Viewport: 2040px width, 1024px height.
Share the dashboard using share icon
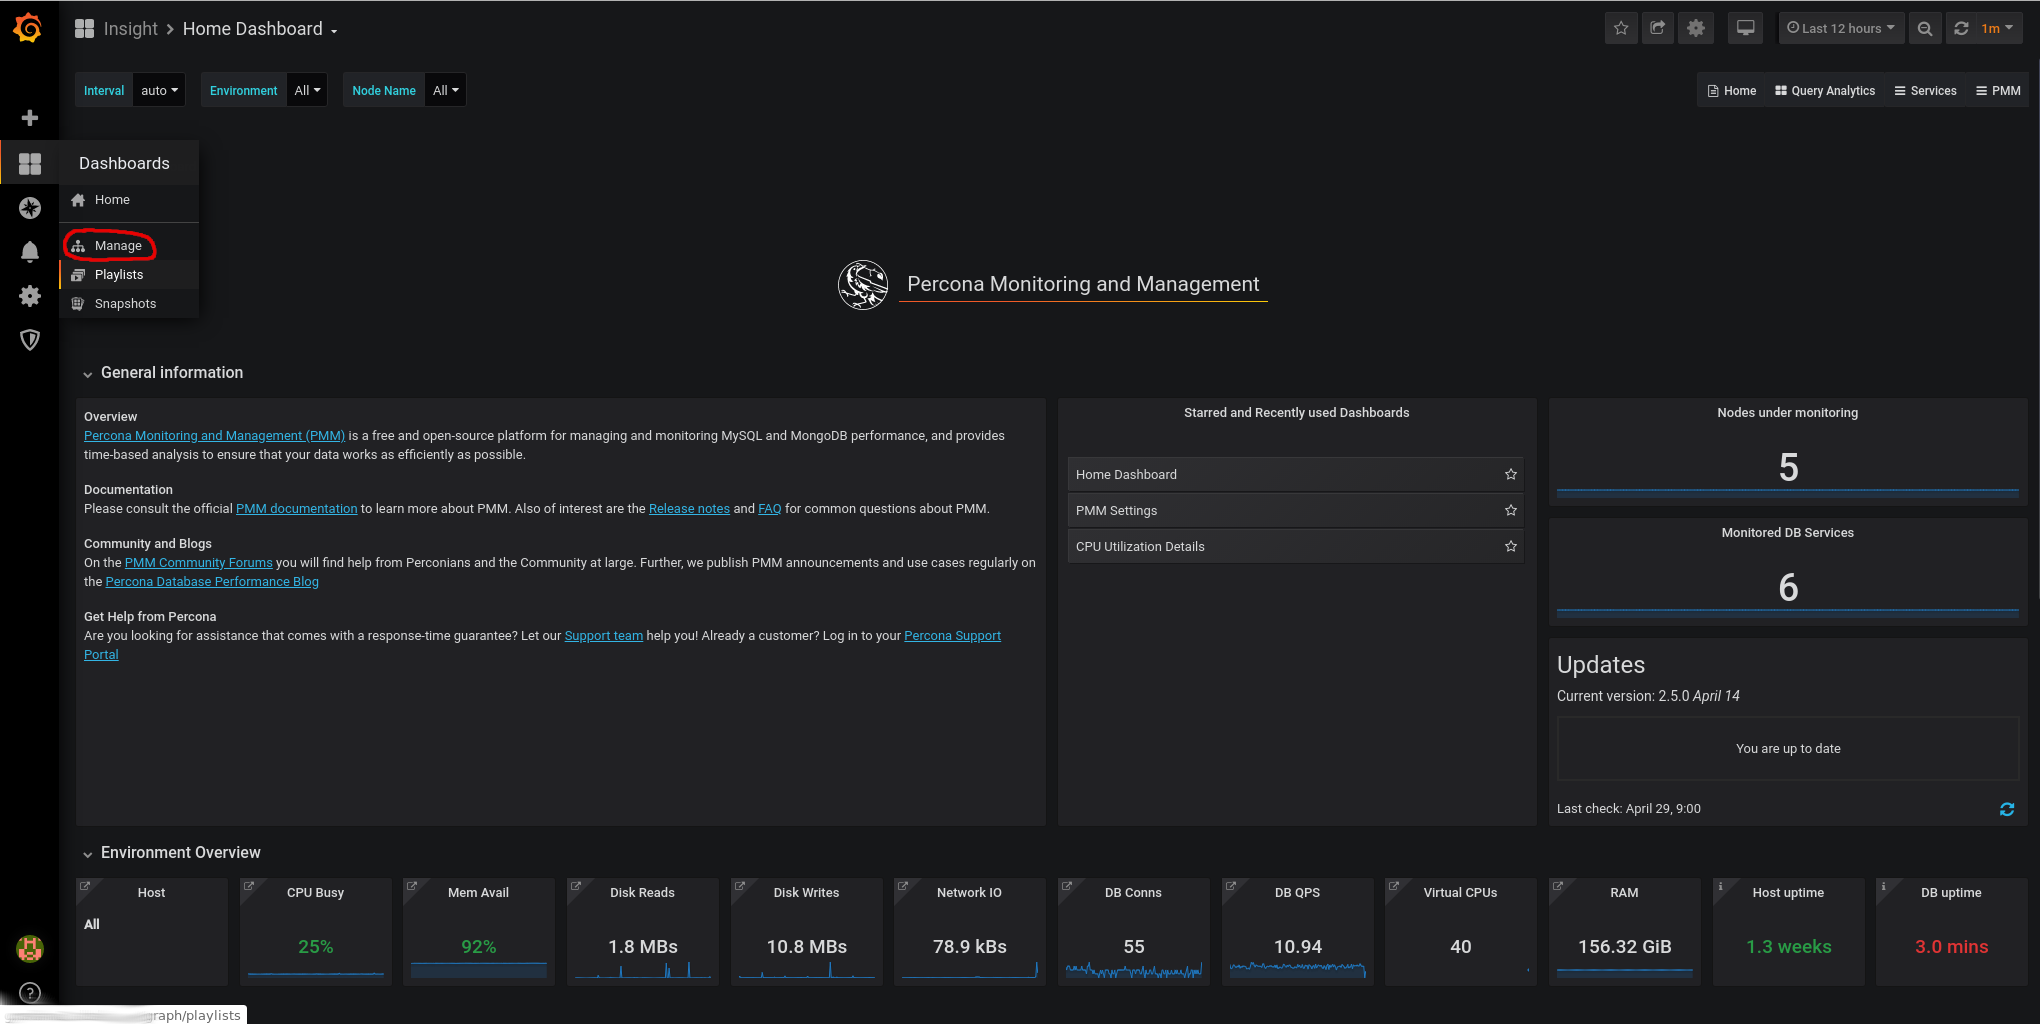pos(1658,28)
